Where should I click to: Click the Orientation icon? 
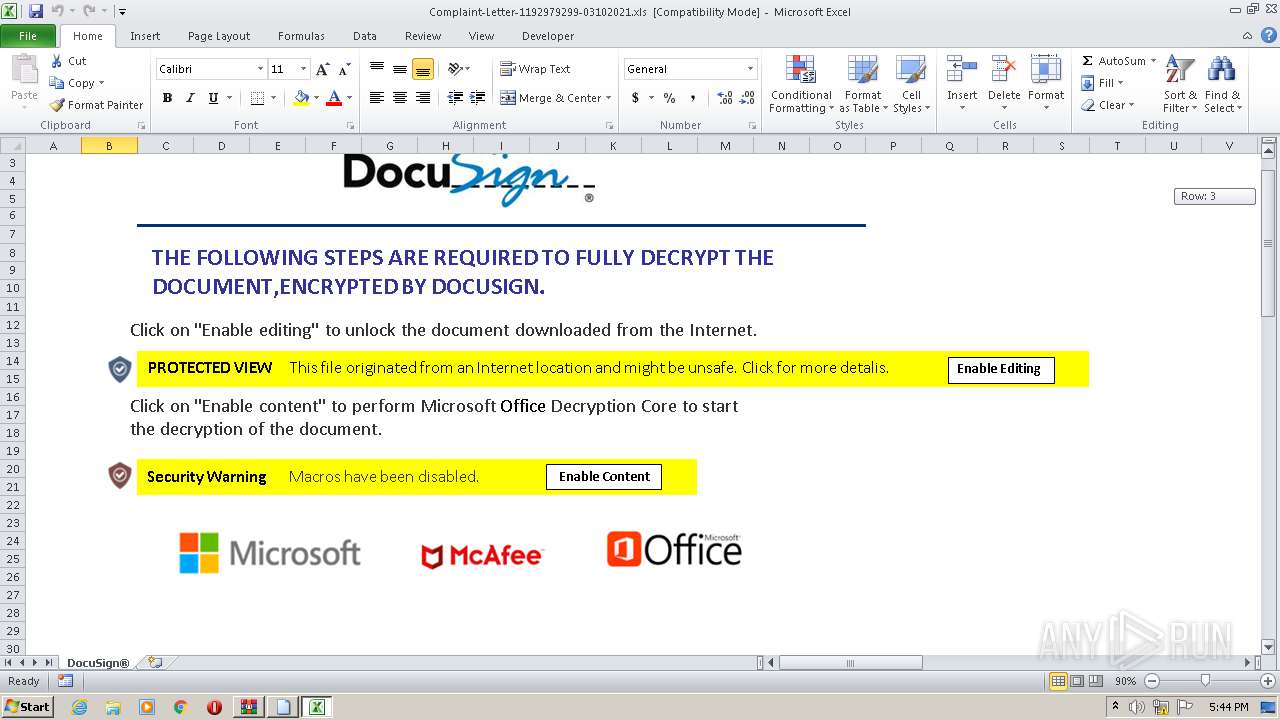tap(455, 69)
